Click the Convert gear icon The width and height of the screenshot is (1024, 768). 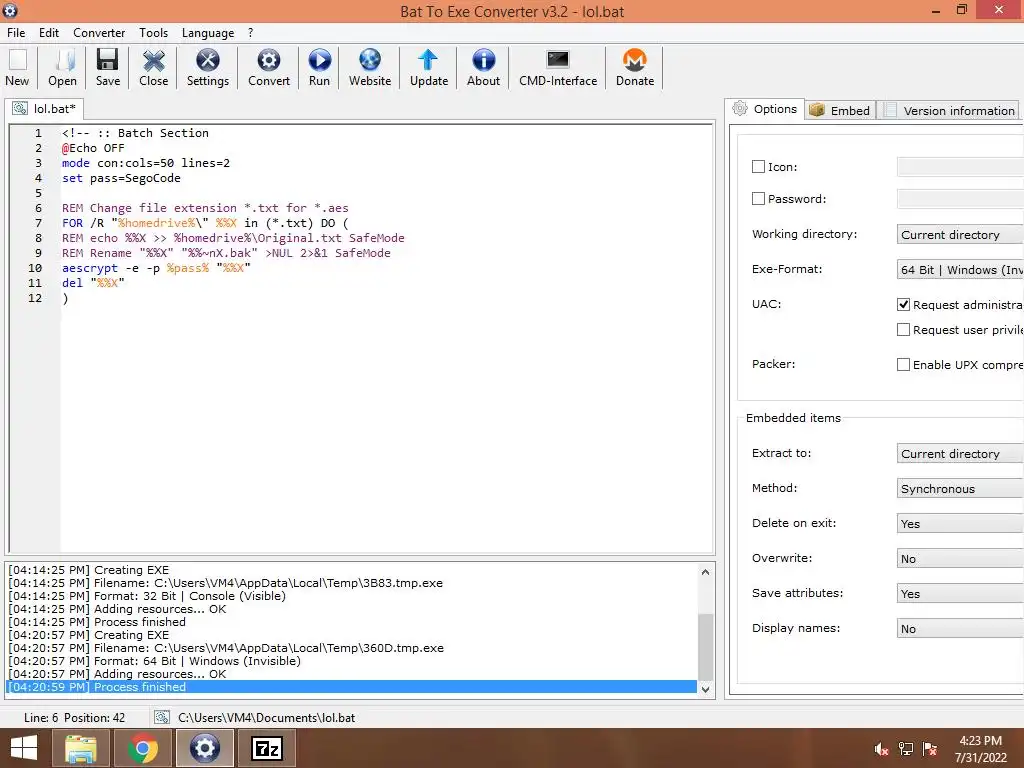click(x=268, y=61)
